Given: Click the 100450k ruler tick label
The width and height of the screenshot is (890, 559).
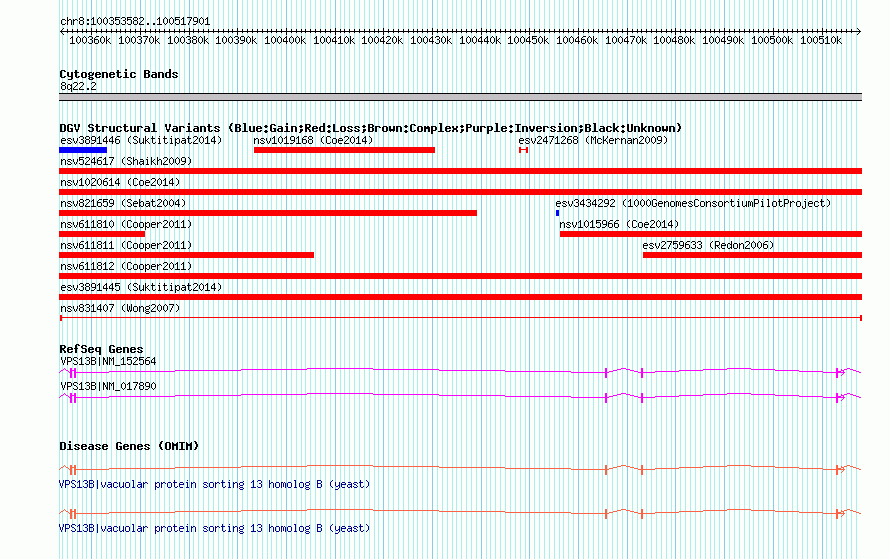Looking at the screenshot, I should click(x=528, y=40).
